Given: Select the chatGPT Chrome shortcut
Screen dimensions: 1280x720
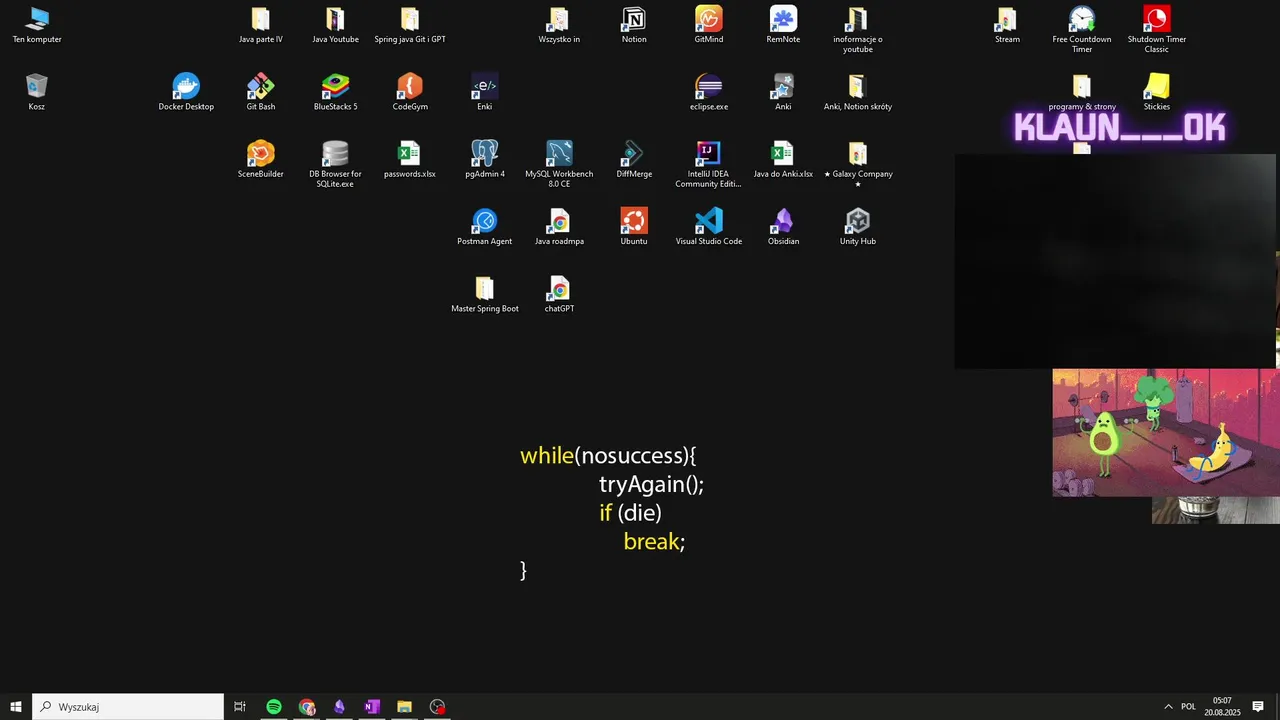Looking at the screenshot, I should [x=559, y=294].
